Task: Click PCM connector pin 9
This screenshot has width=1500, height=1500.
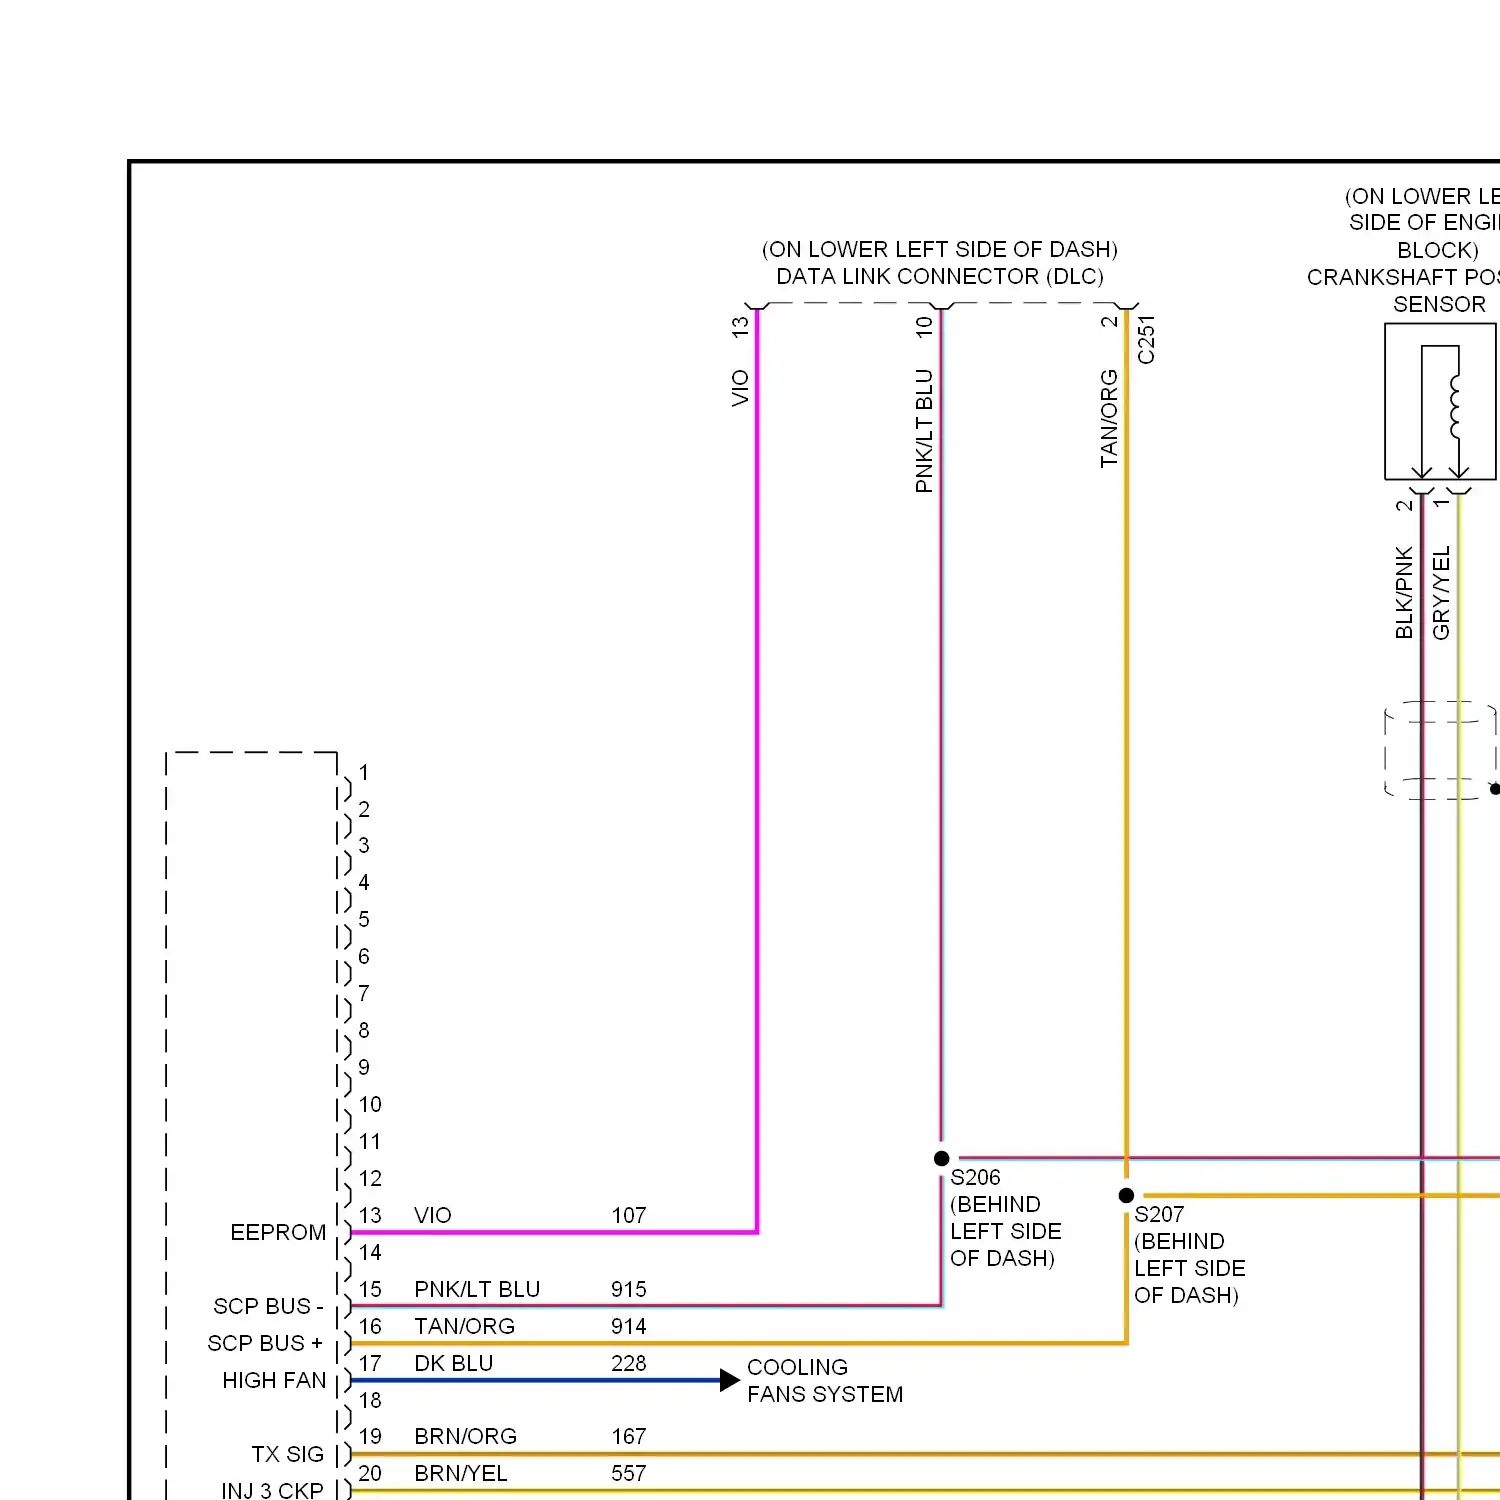Action: pos(364,1067)
